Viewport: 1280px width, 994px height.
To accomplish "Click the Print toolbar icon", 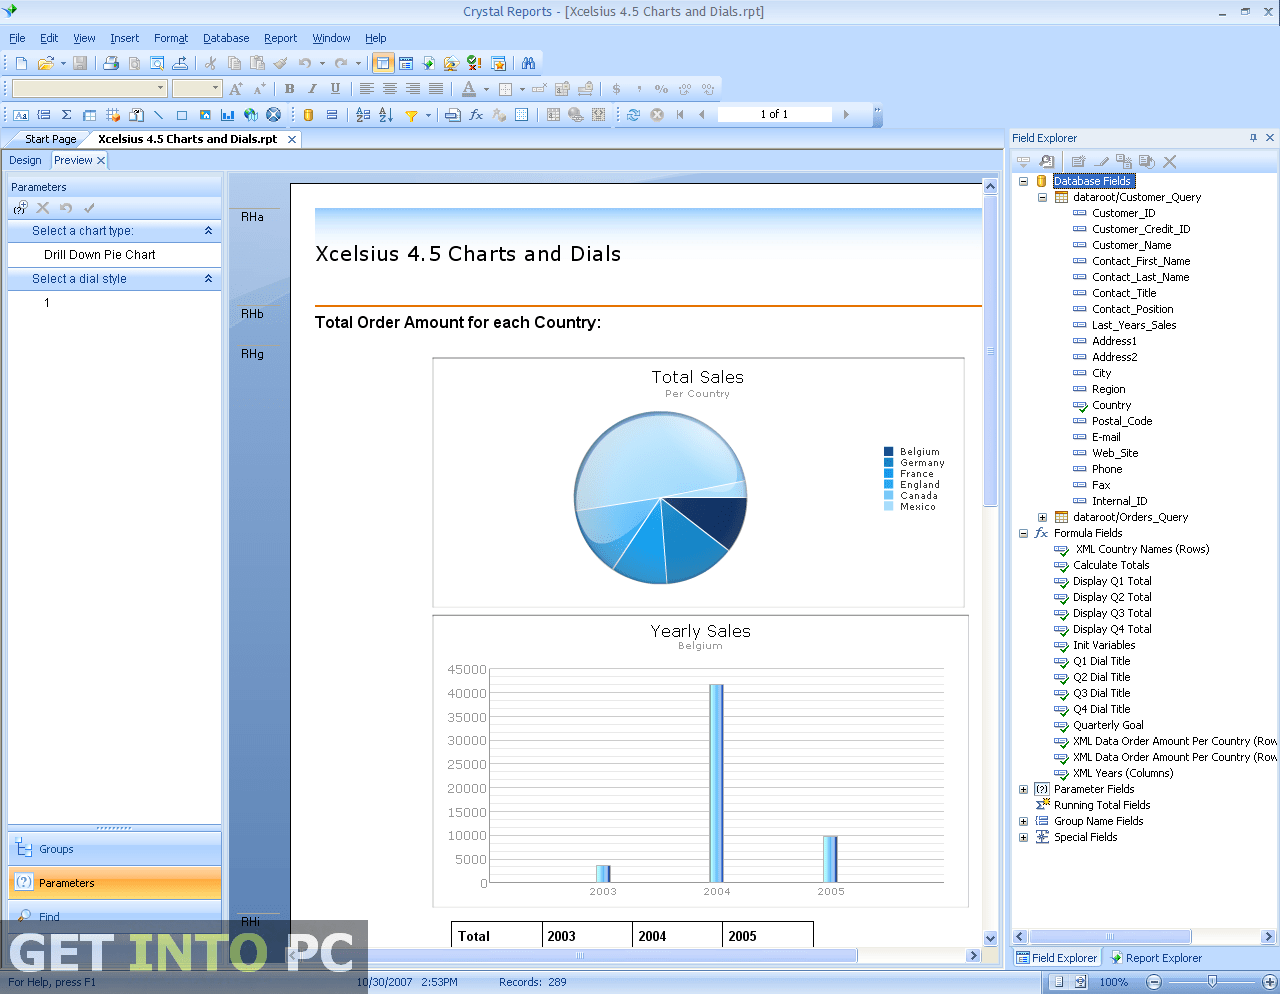I will (x=112, y=63).
